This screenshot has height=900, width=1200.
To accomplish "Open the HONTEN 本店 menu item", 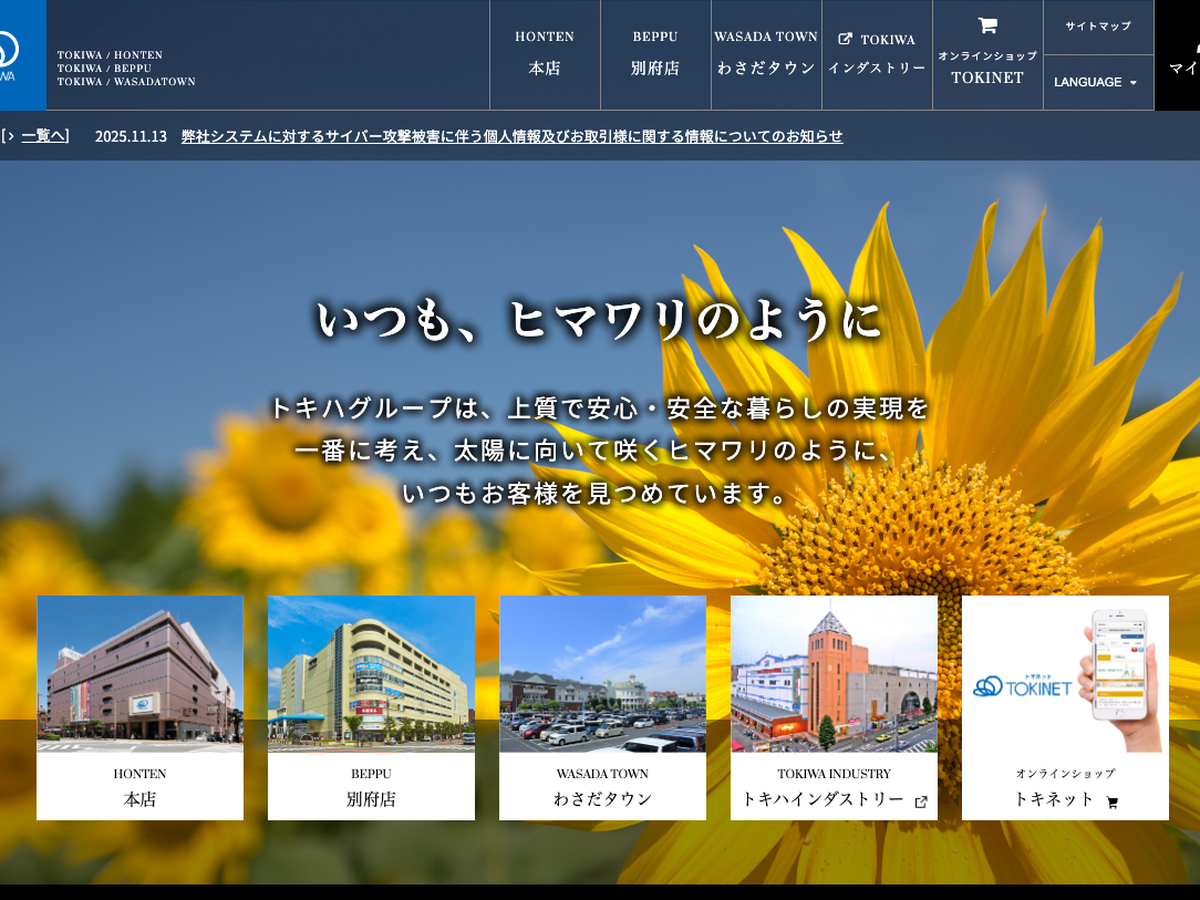I will (544, 54).
